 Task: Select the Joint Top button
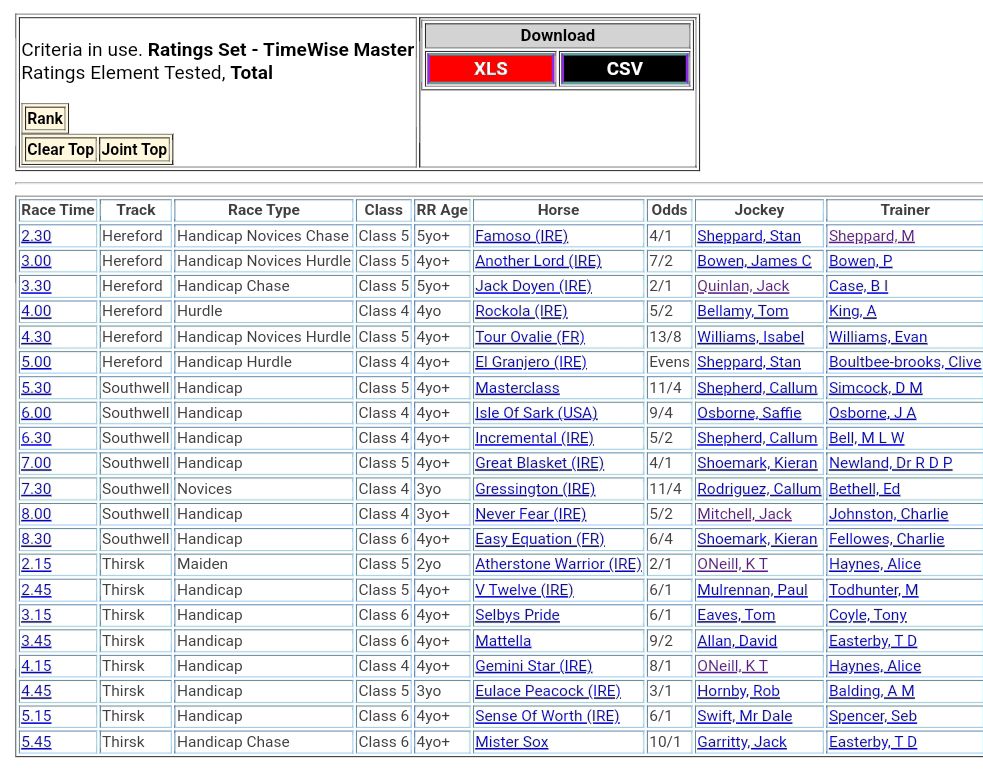click(134, 150)
